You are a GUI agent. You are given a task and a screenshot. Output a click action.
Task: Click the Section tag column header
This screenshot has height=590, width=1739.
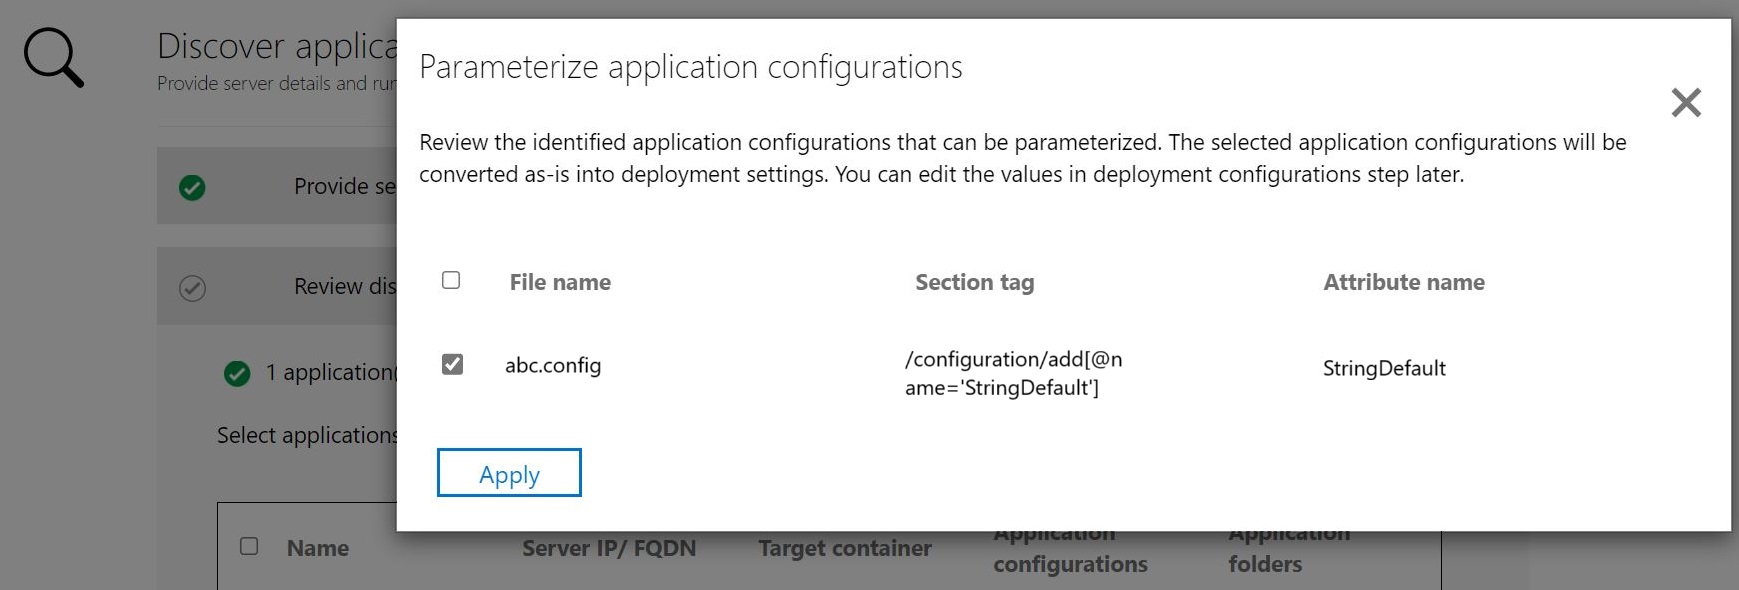tap(974, 283)
